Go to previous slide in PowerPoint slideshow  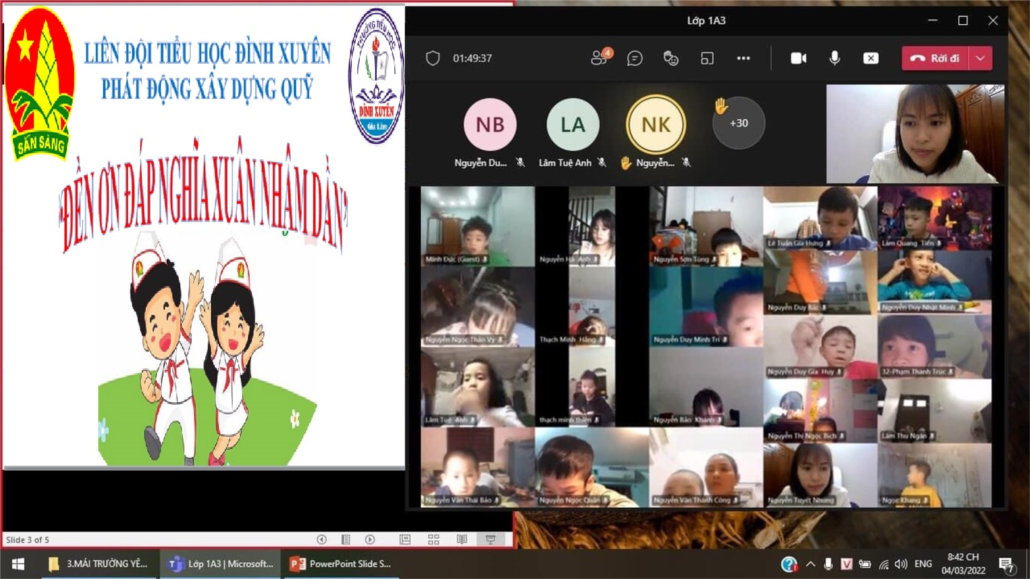click(322, 539)
